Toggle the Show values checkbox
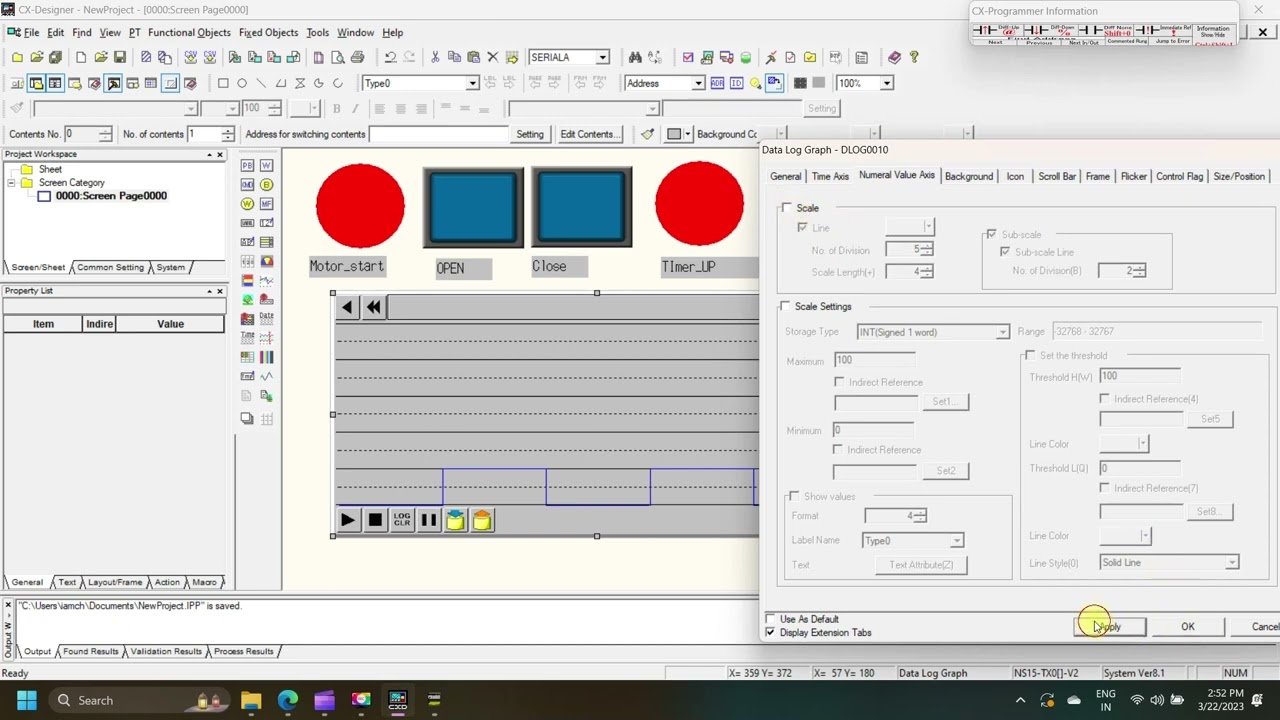The image size is (1280, 720). click(x=795, y=496)
